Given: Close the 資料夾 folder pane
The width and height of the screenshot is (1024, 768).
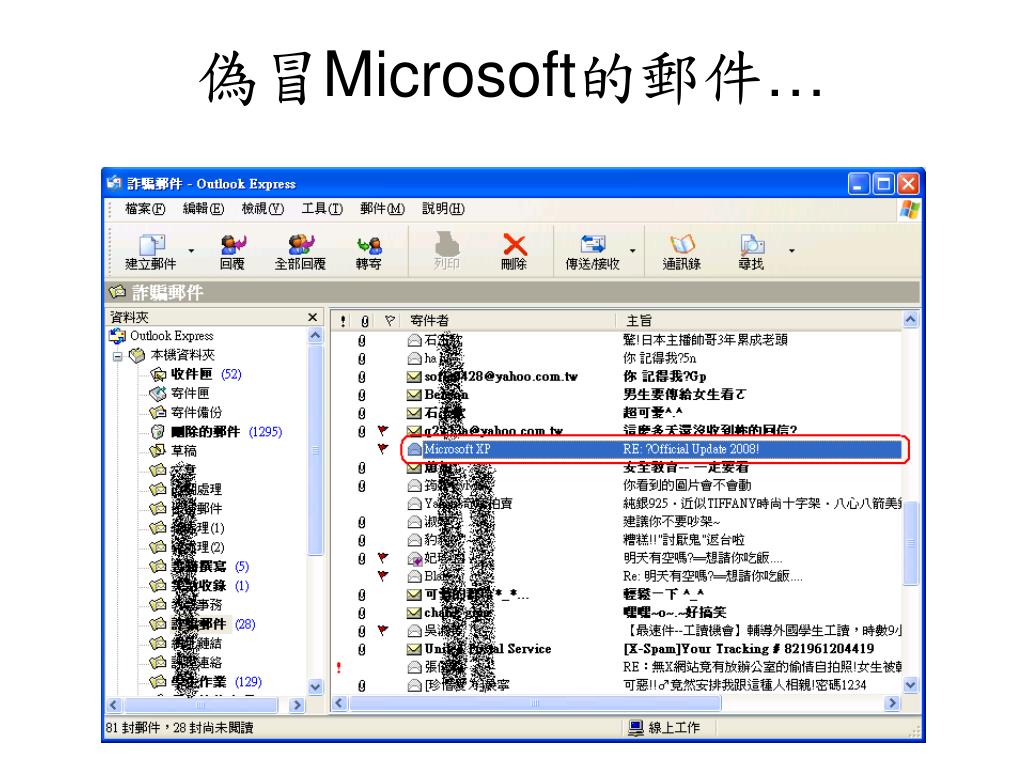Looking at the screenshot, I should pyautogui.click(x=312, y=317).
